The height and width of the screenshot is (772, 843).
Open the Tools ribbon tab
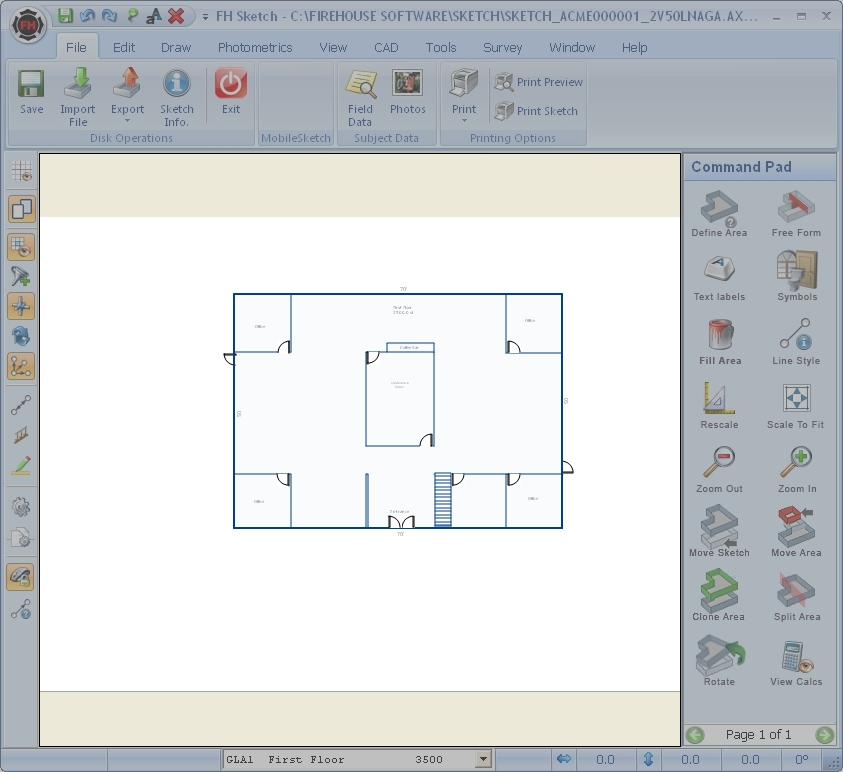click(441, 47)
